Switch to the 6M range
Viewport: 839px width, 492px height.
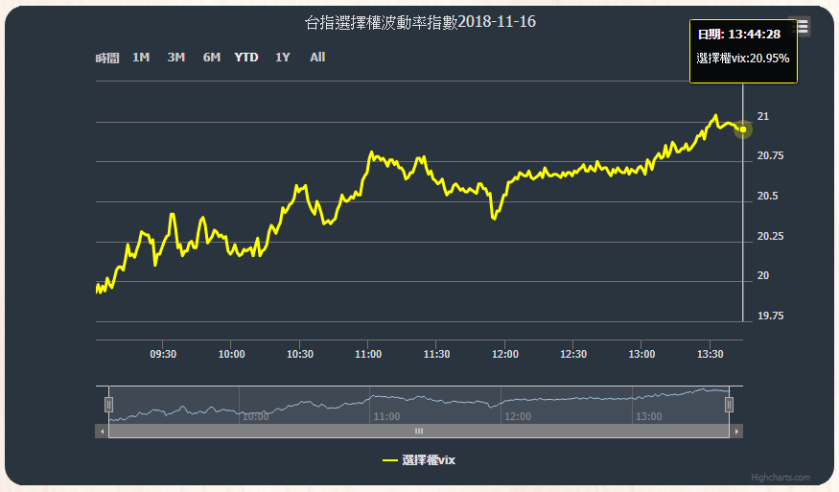[x=211, y=57]
